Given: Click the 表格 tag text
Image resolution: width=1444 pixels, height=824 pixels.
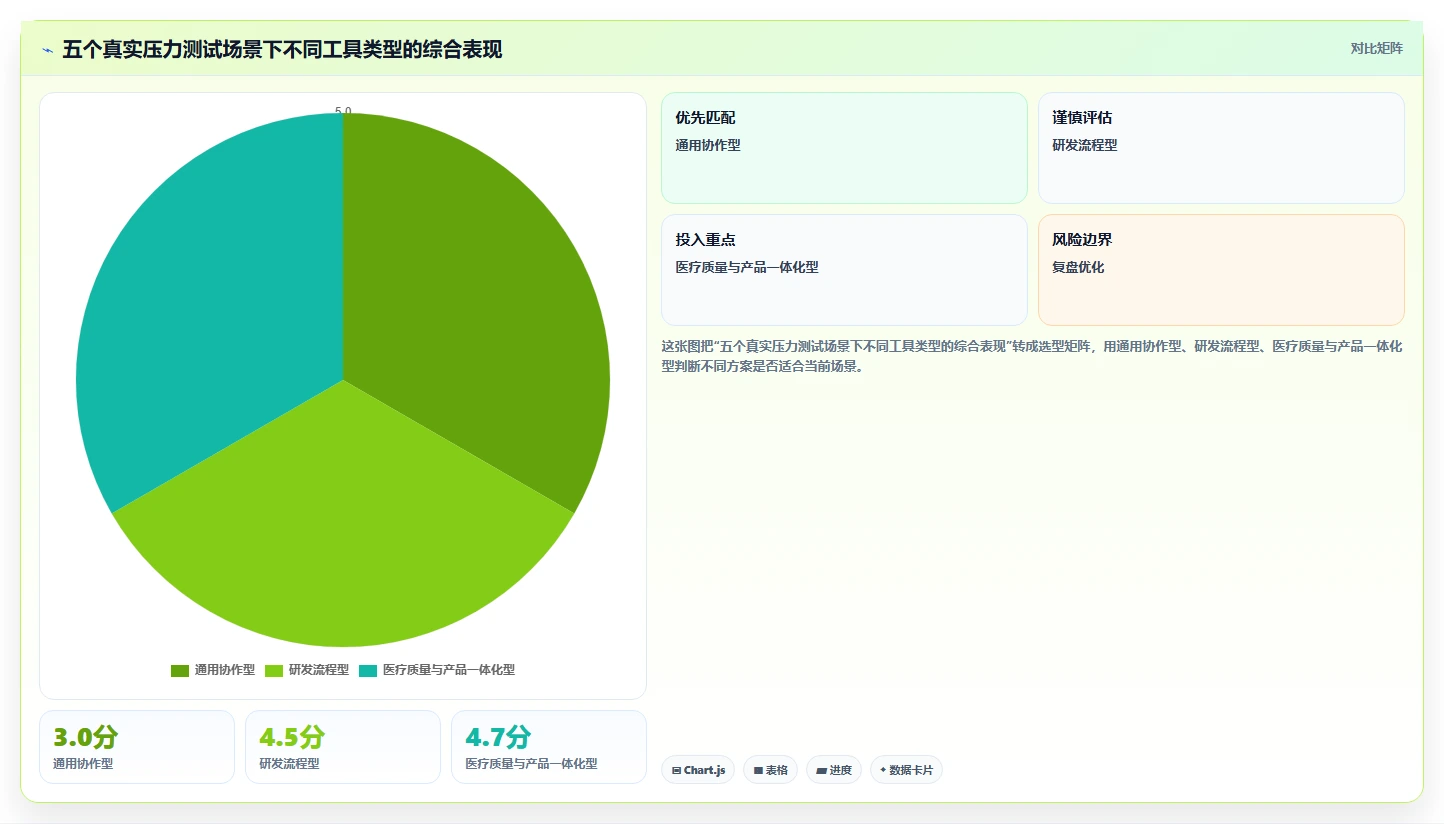Looking at the screenshot, I should click(777, 770).
